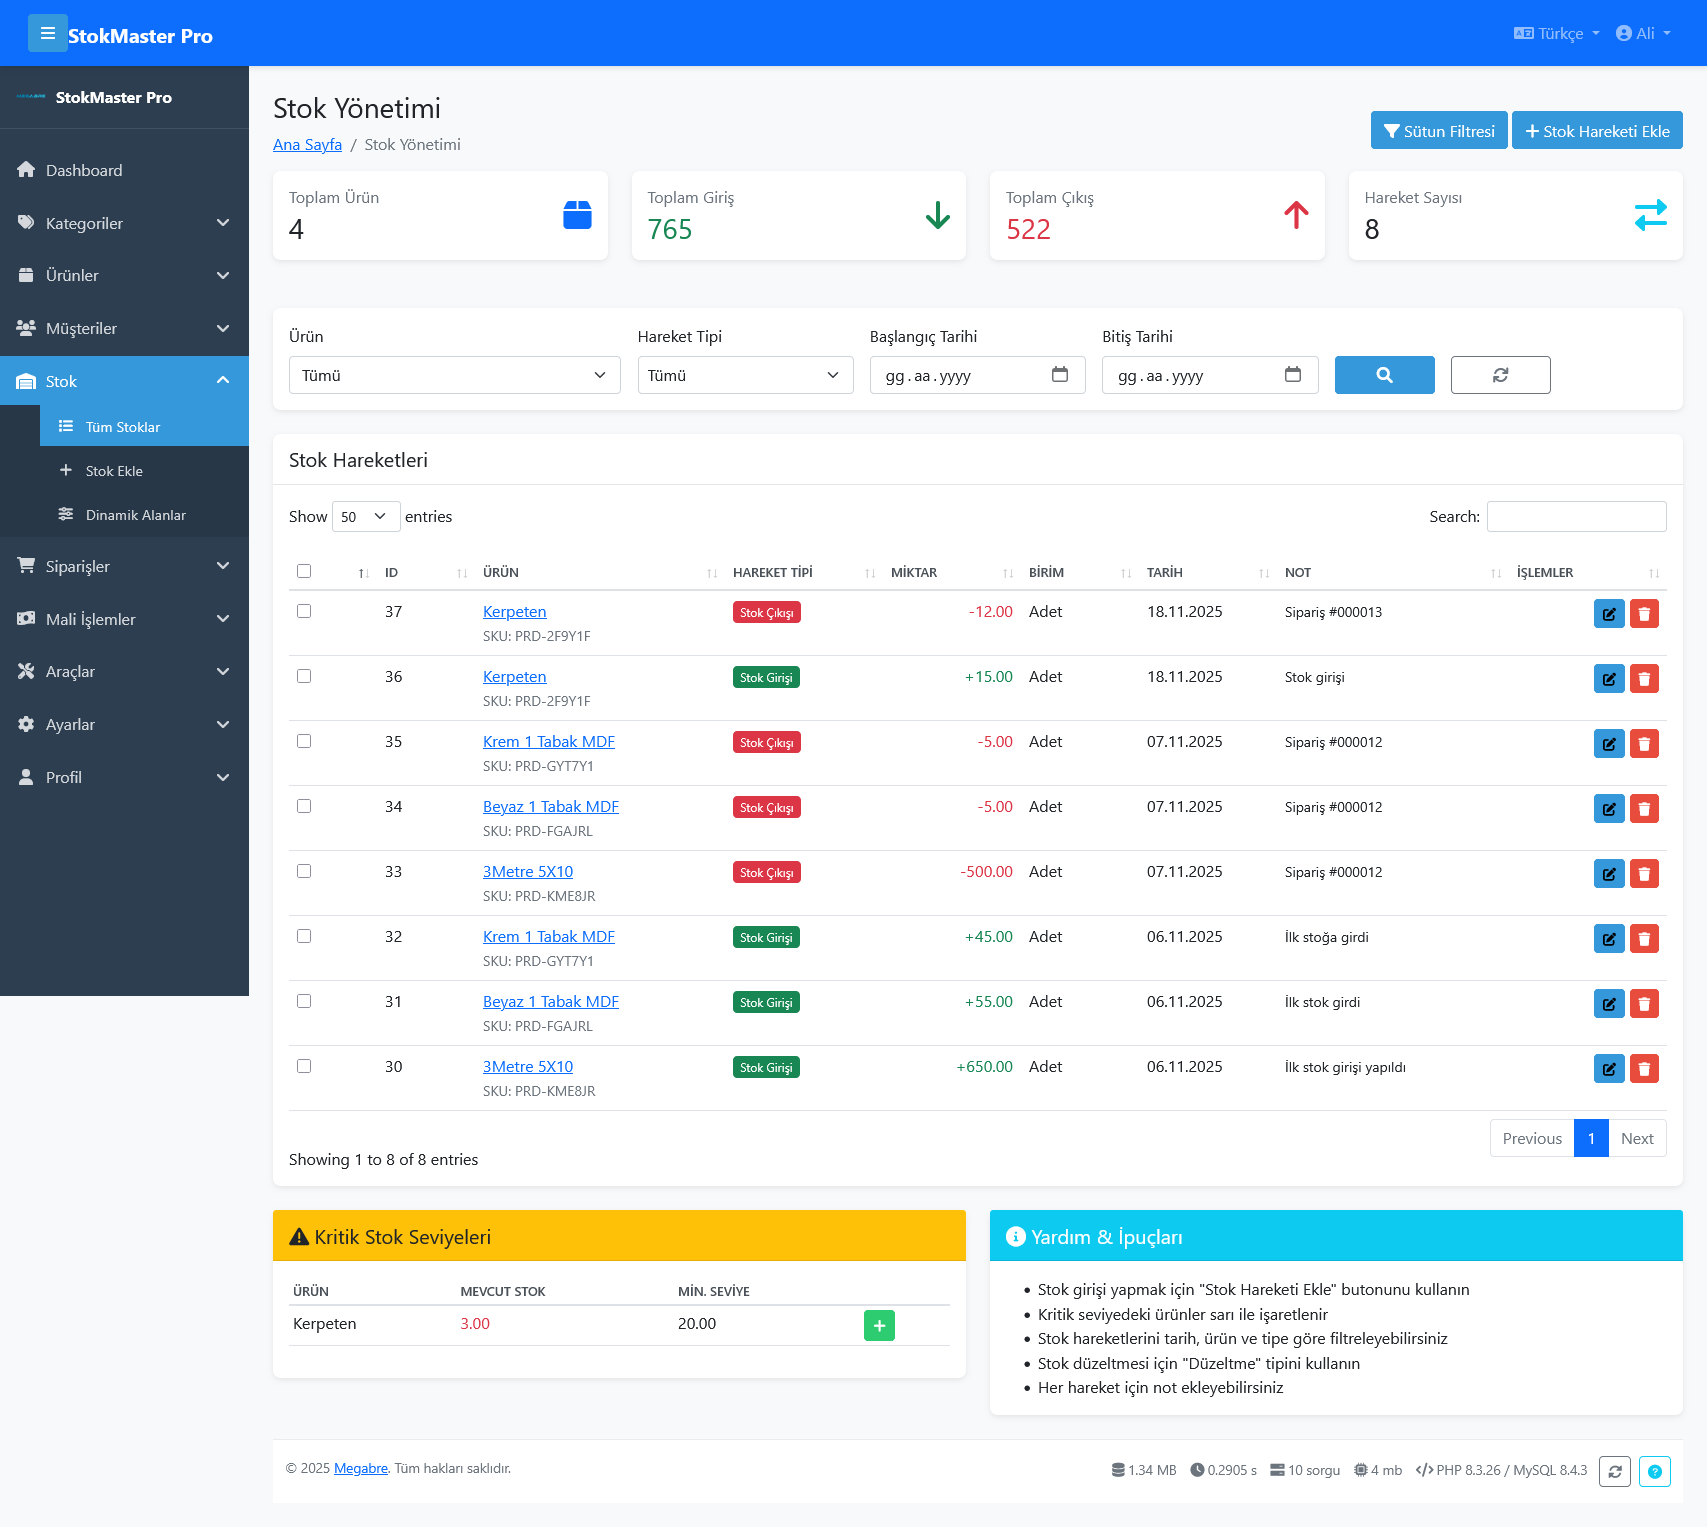Open the Türkçe language menu
Screen dimensions: 1707x1527
point(1556,33)
